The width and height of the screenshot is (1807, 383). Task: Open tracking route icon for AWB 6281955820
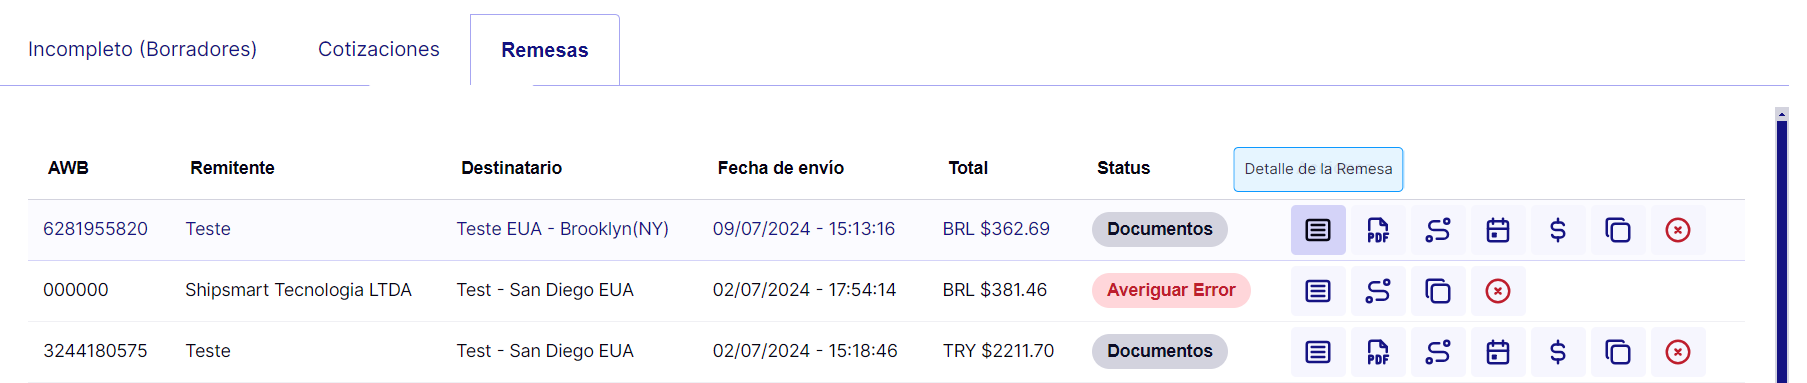pos(1438,230)
